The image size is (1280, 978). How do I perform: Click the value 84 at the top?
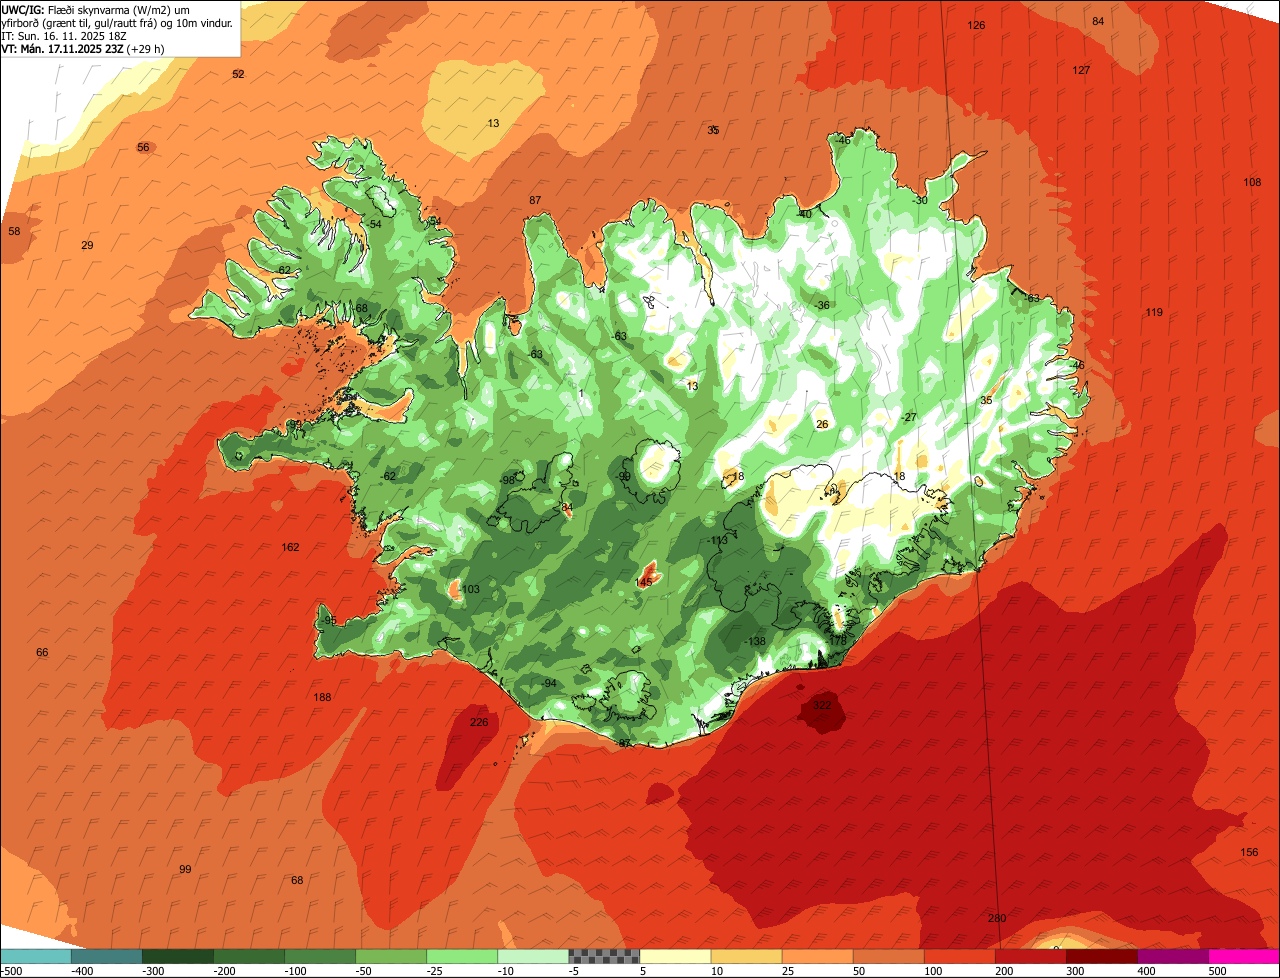tap(1098, 21)
